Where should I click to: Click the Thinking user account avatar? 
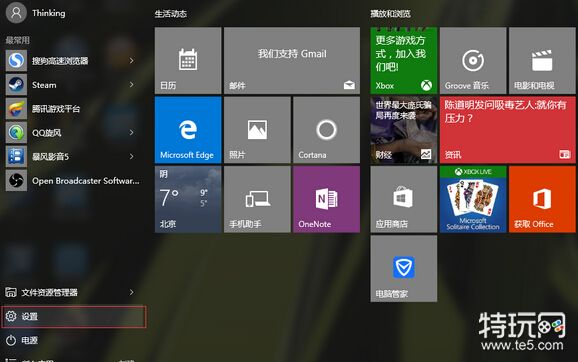[16, 13]
